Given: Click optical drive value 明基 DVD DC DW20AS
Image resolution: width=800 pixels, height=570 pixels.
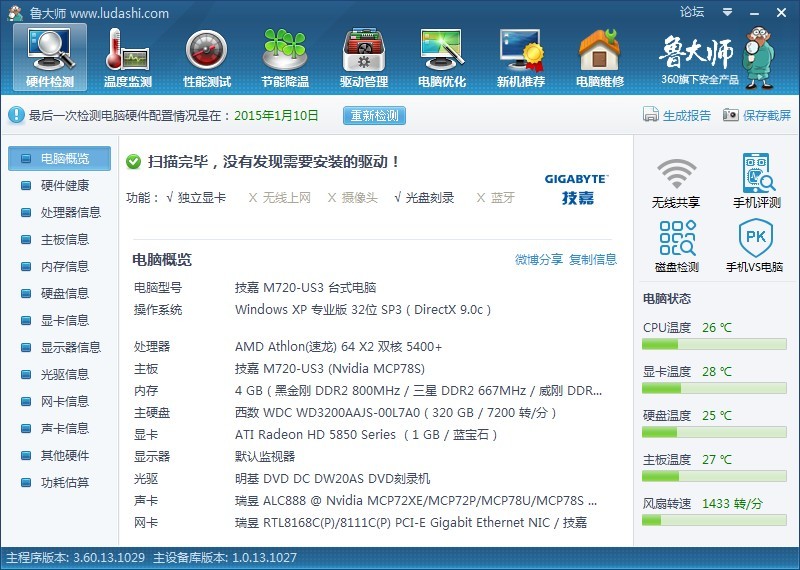Looking at the screenshot, I should click(x=332, y=479).
